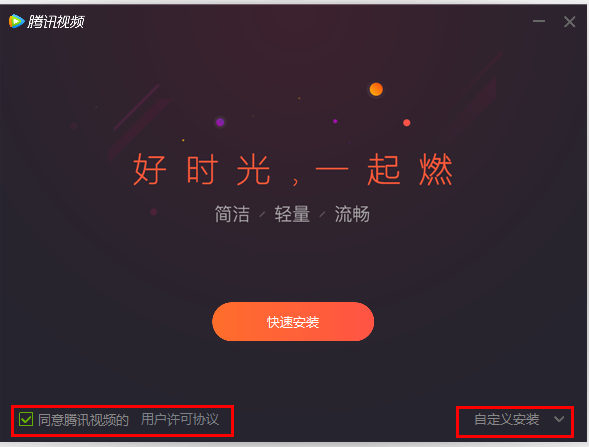Start installation with the 快速安装 button
Viewport: 589px width, 447px height.
coord(293,322)
